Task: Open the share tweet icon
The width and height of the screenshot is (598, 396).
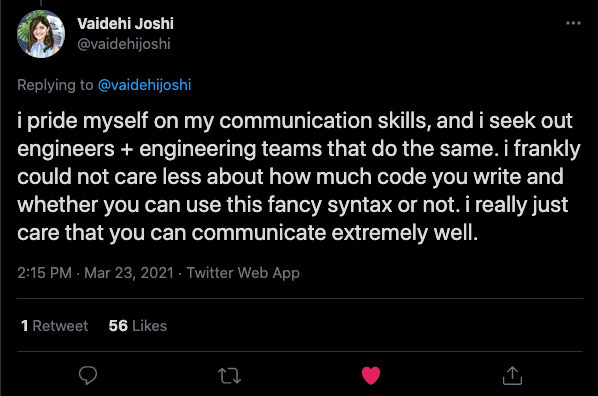Action: tap(512, 375)
